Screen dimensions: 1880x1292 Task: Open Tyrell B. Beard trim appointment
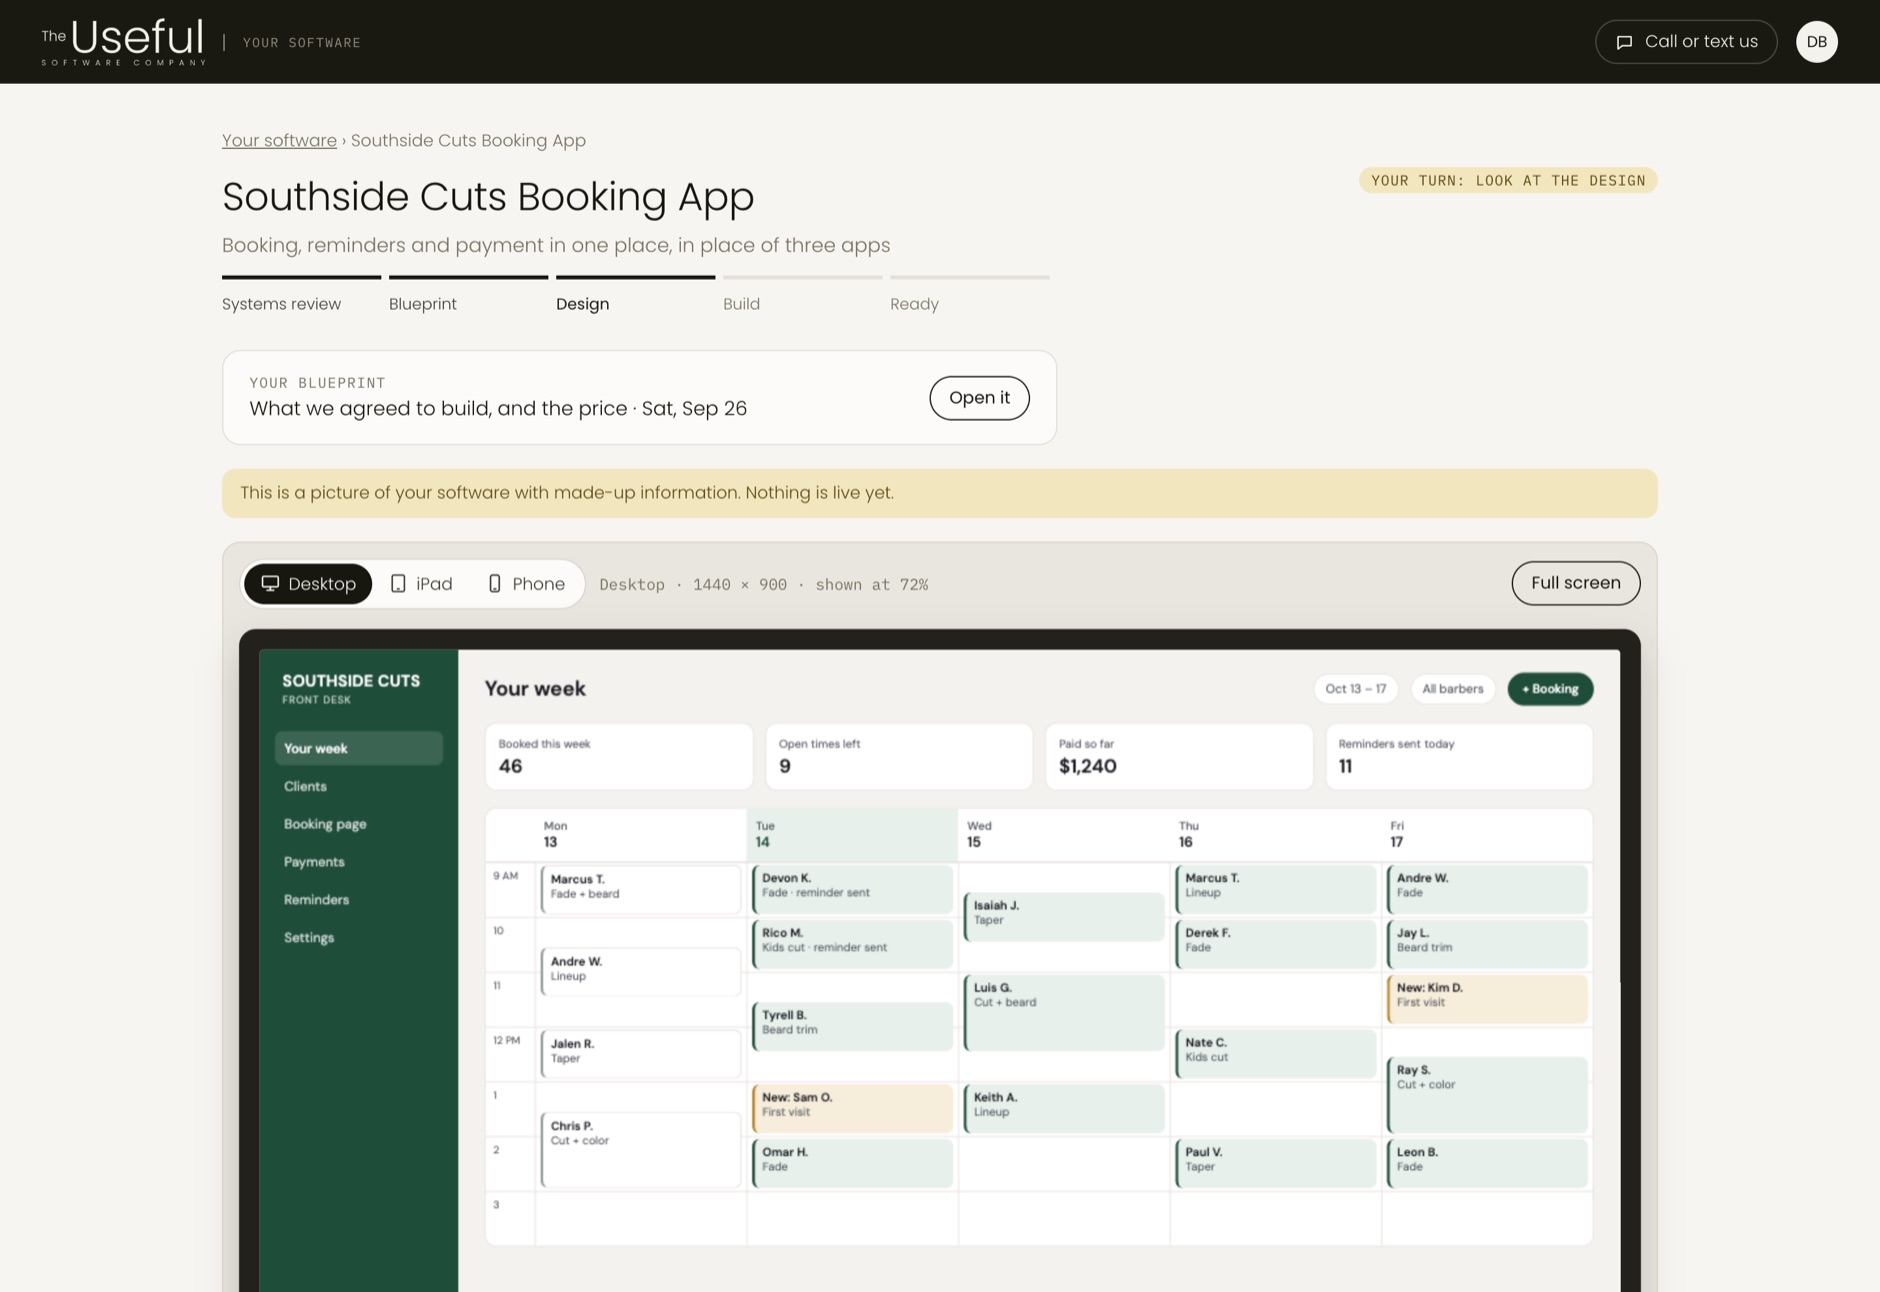(853, 1026)
